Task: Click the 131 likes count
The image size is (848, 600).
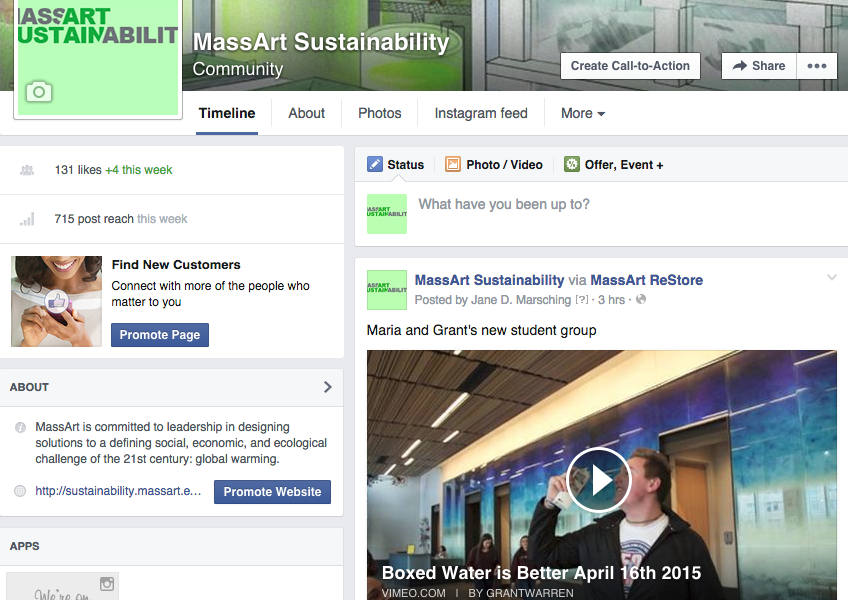Action: [78, 170]
